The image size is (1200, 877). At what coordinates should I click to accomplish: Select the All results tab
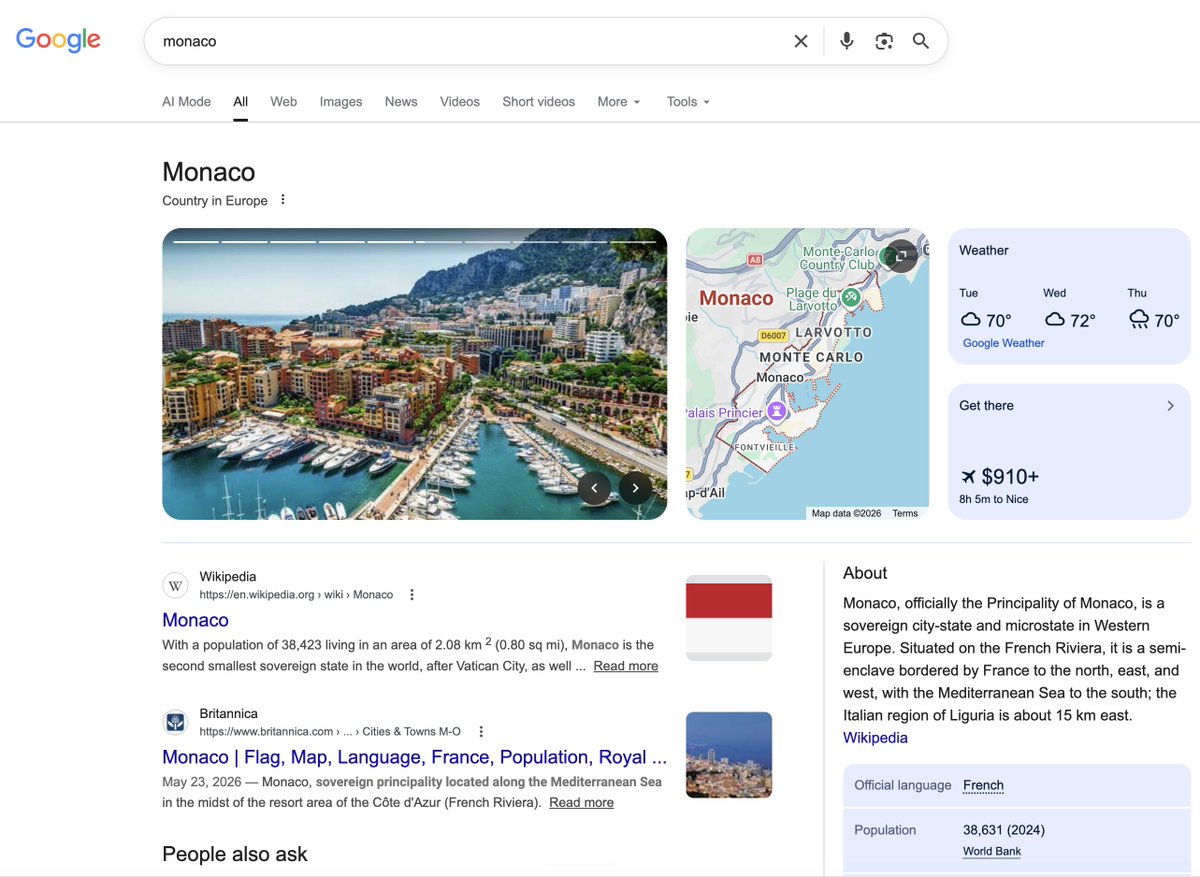point(241,102)
